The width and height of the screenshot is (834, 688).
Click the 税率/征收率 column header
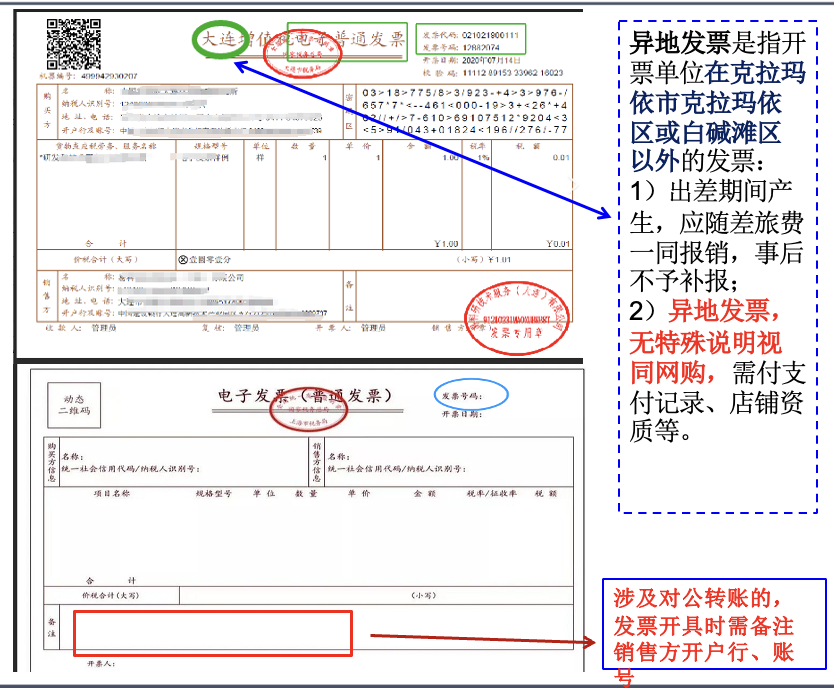pyautogui.click(x=489, y=494)
